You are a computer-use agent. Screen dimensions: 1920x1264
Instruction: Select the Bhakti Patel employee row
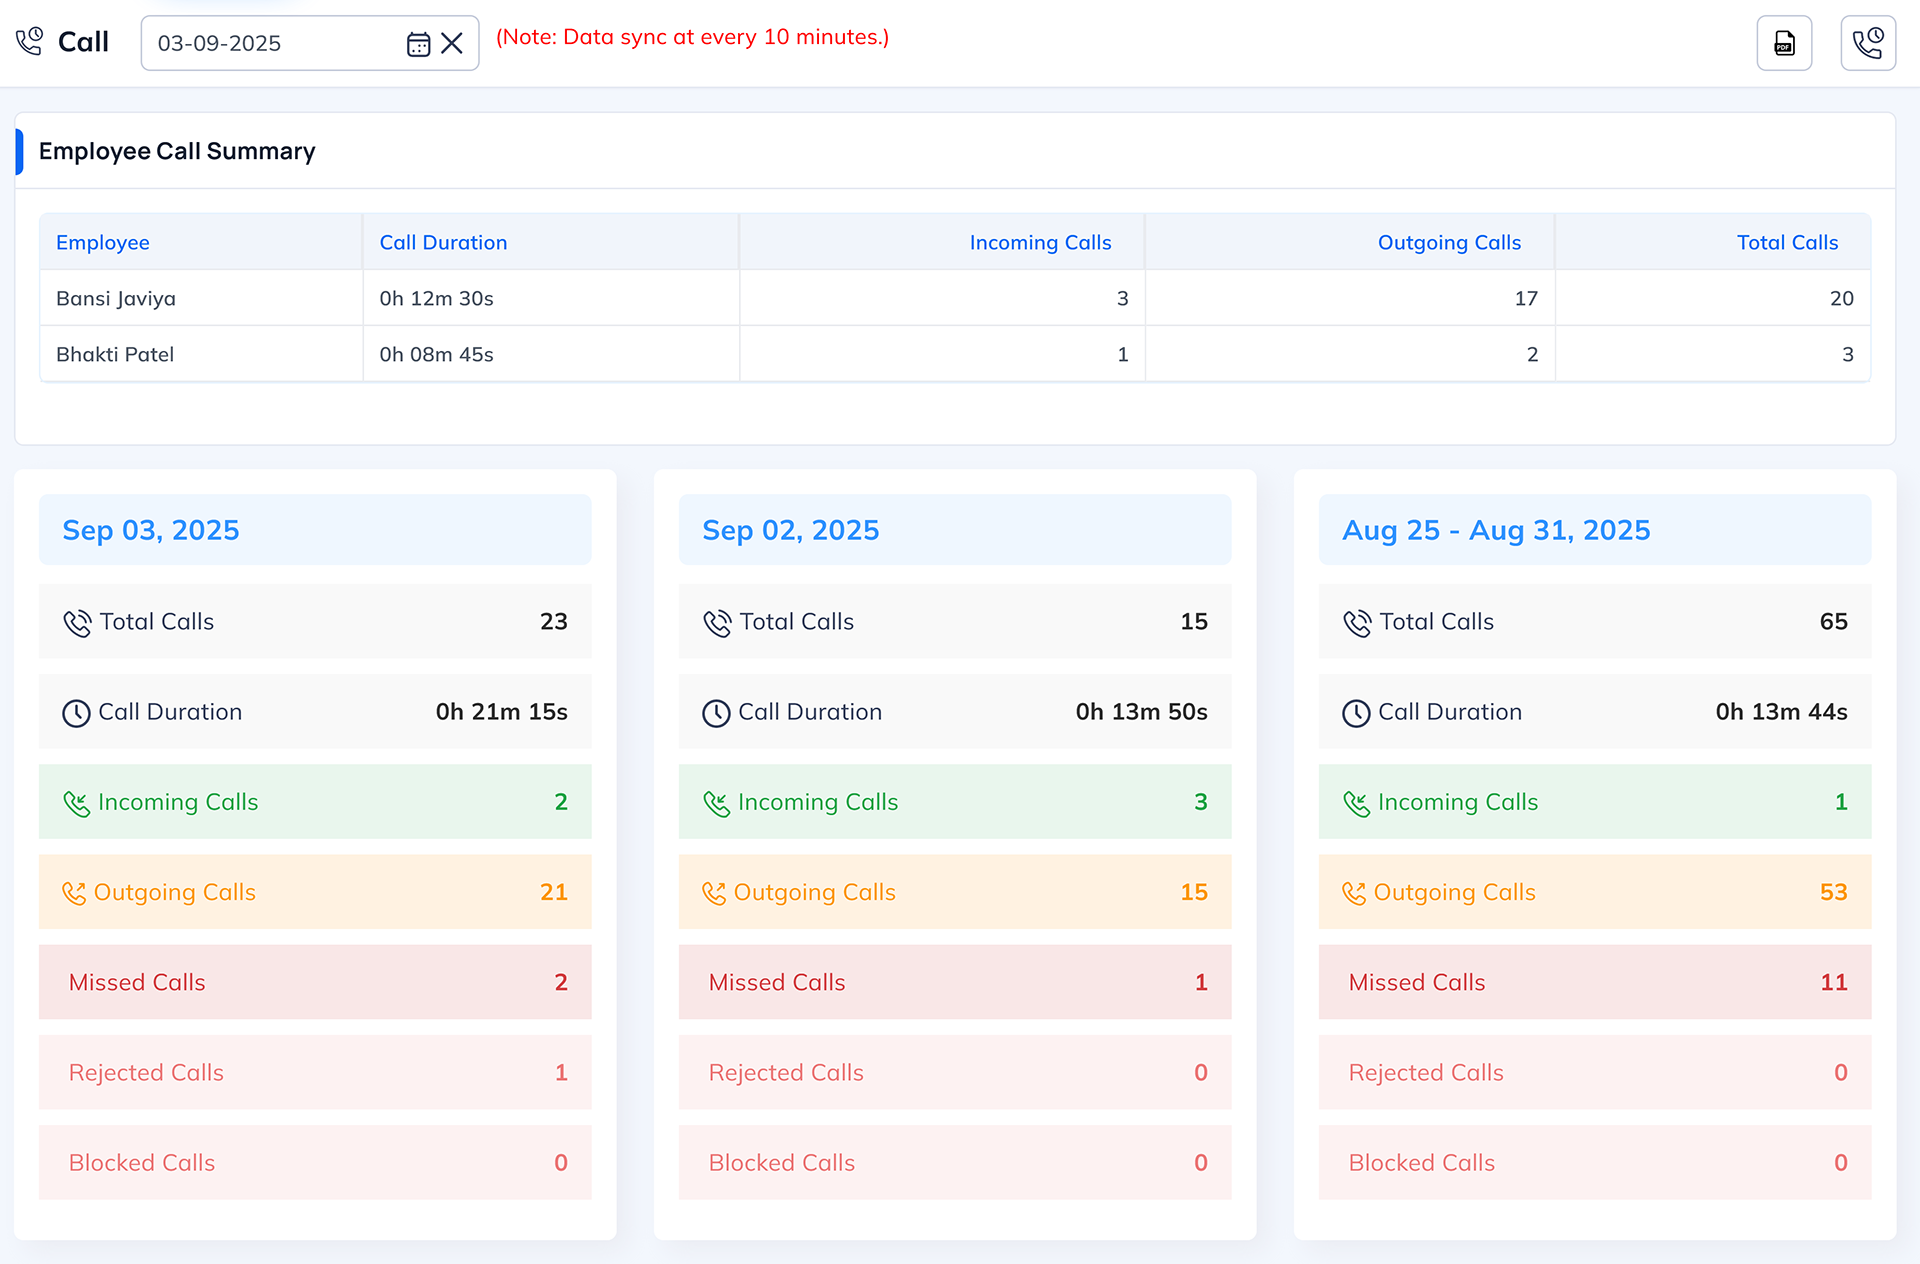tap(115, 355)
